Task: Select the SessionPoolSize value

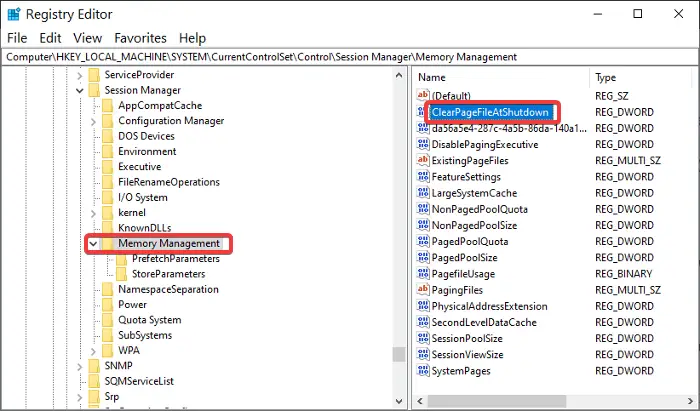Action: pos(467,338)
